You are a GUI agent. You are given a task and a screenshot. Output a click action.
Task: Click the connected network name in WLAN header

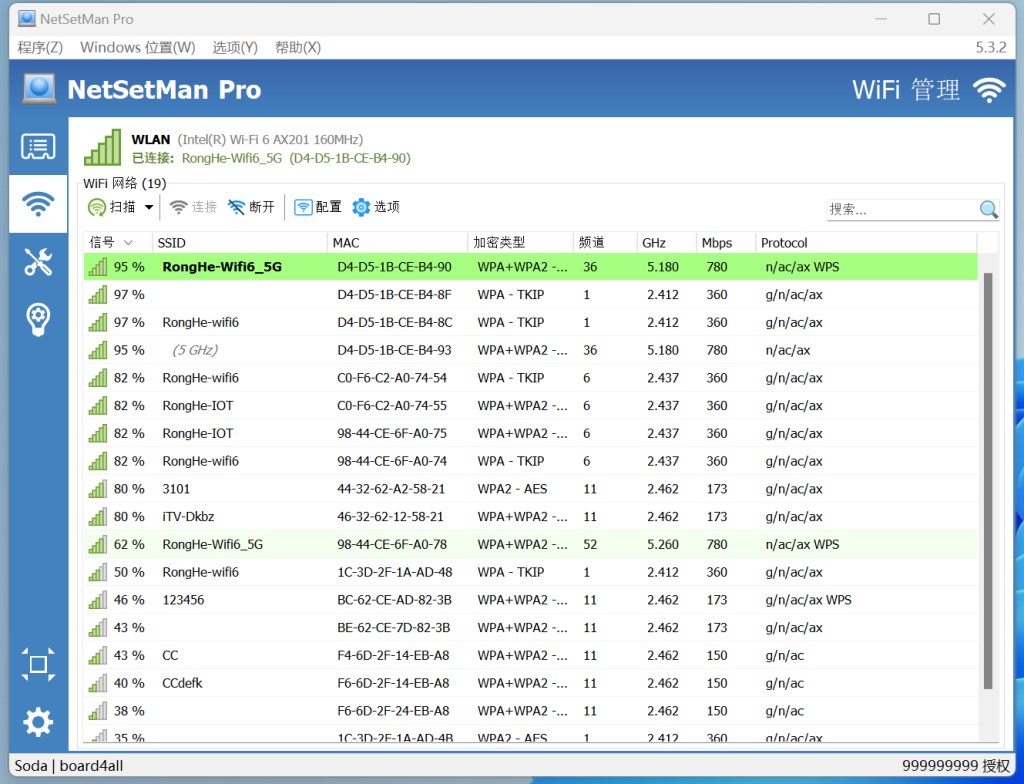[x=234, y=158]
